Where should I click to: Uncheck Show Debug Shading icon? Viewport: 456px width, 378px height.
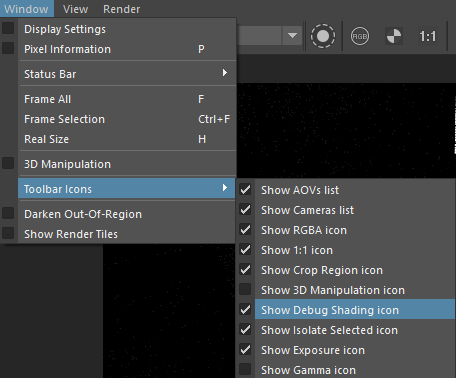(245, 309)
